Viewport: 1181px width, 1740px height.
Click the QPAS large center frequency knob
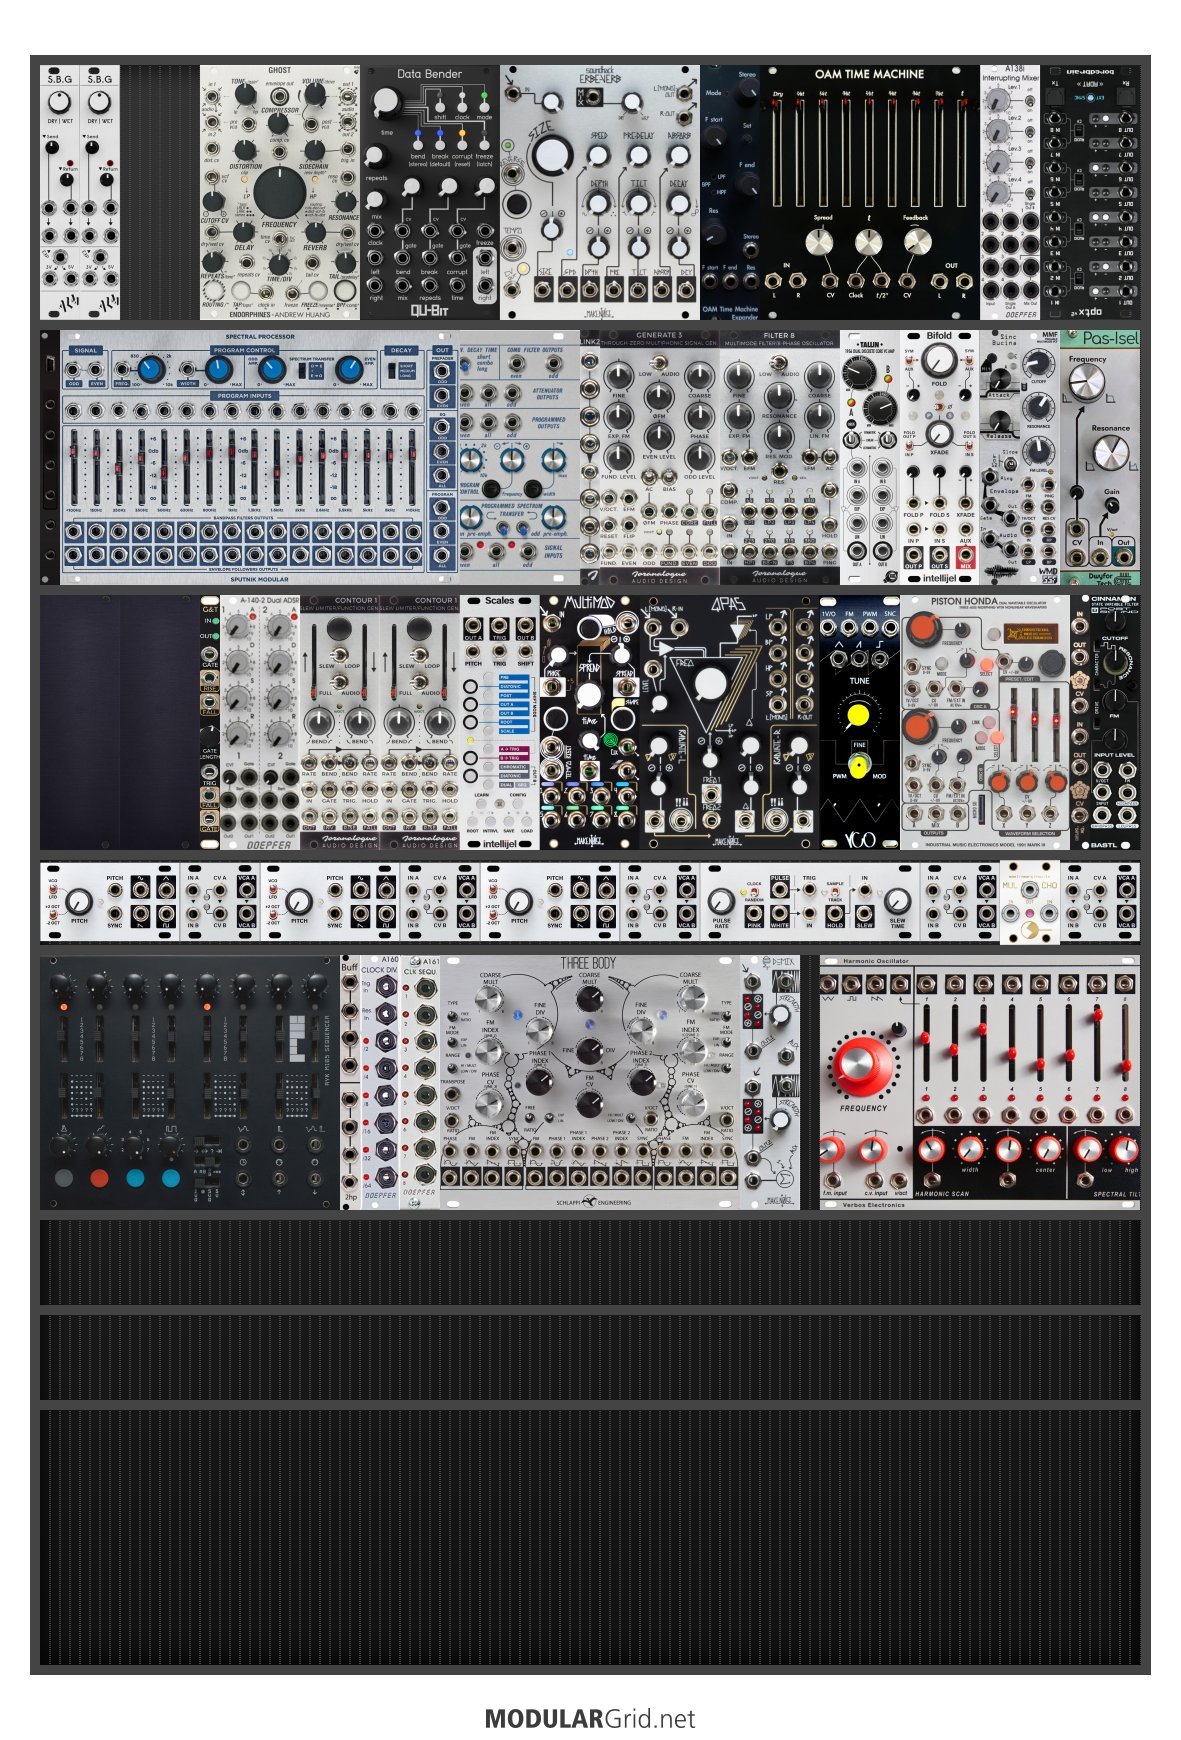pyautogui.click(x=711, y=683)
